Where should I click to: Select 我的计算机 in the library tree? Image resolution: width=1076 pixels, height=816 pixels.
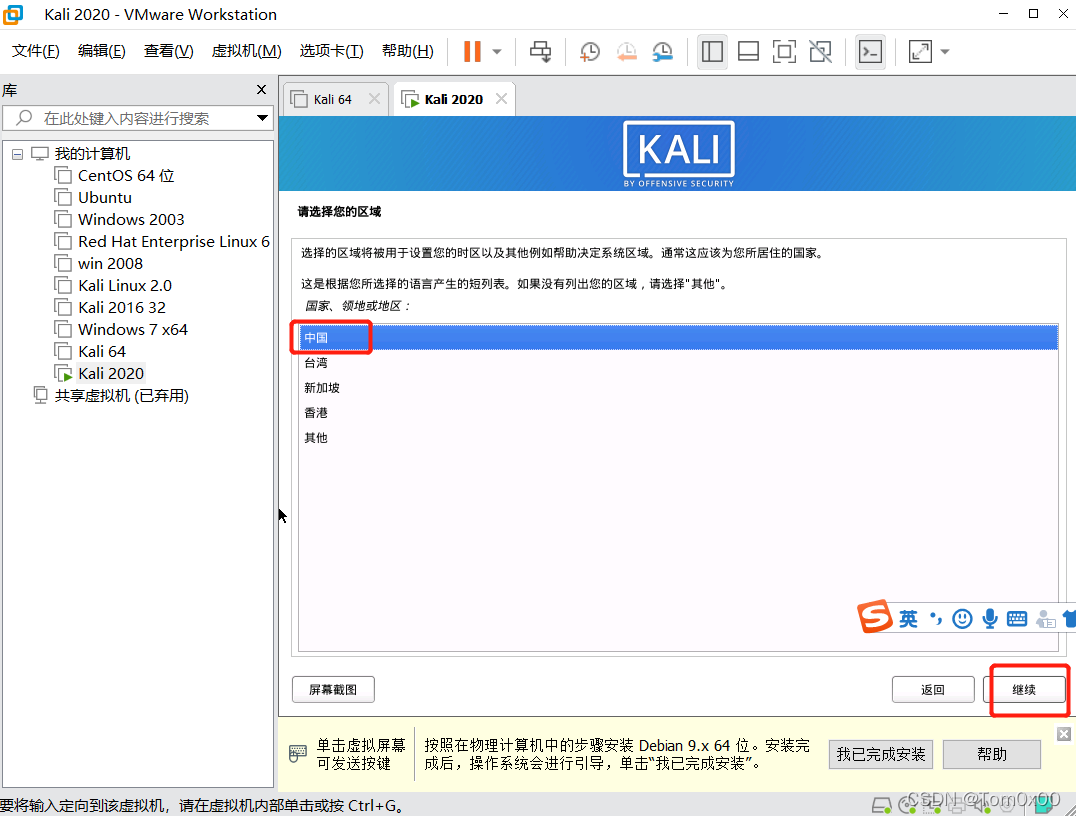tap(92, 154)
